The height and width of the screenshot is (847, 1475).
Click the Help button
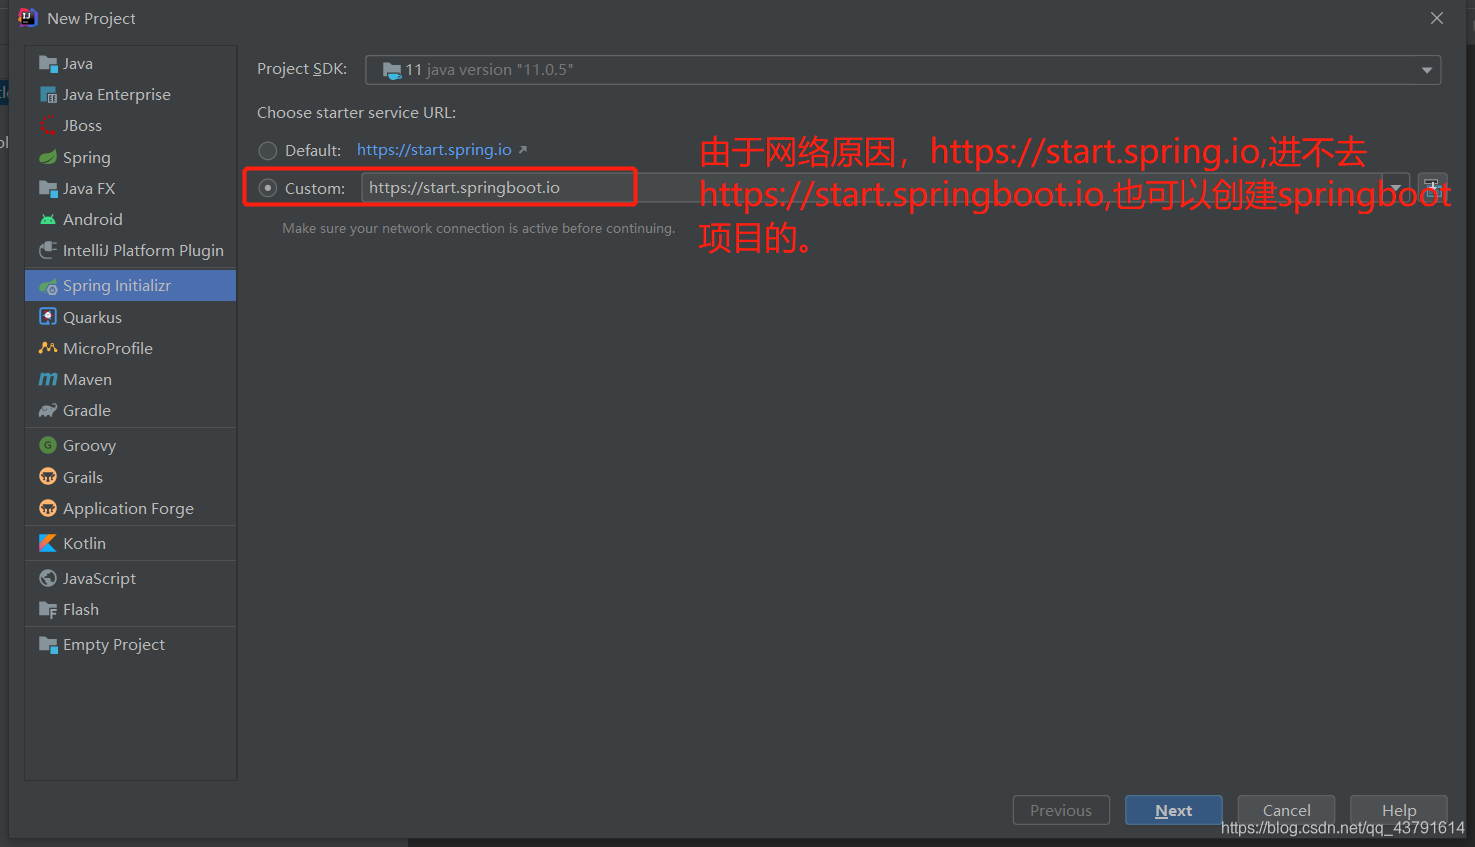1399,810
